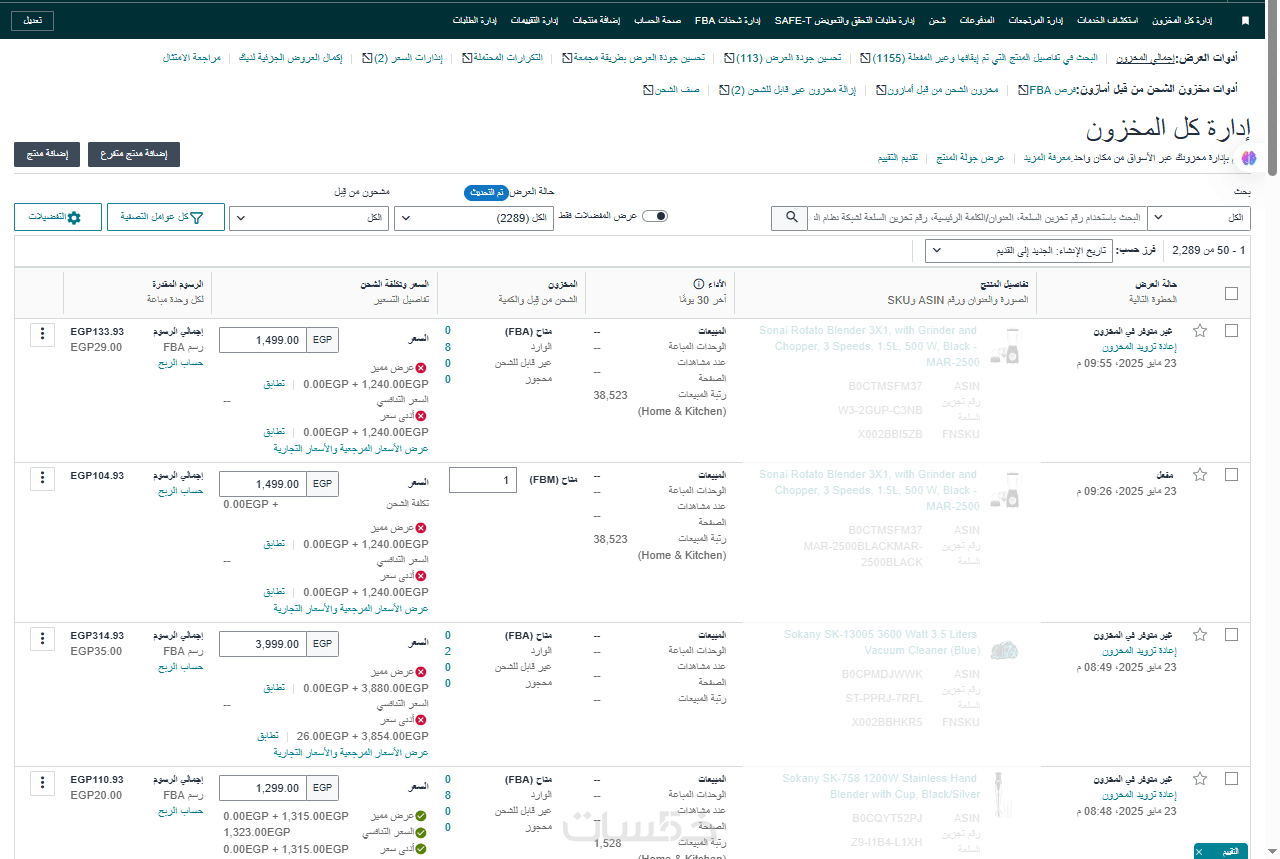Open the Add Products menu (إضافة منتجات)
The height and width of the screenshot is (859, 1280).
point(597,20)
